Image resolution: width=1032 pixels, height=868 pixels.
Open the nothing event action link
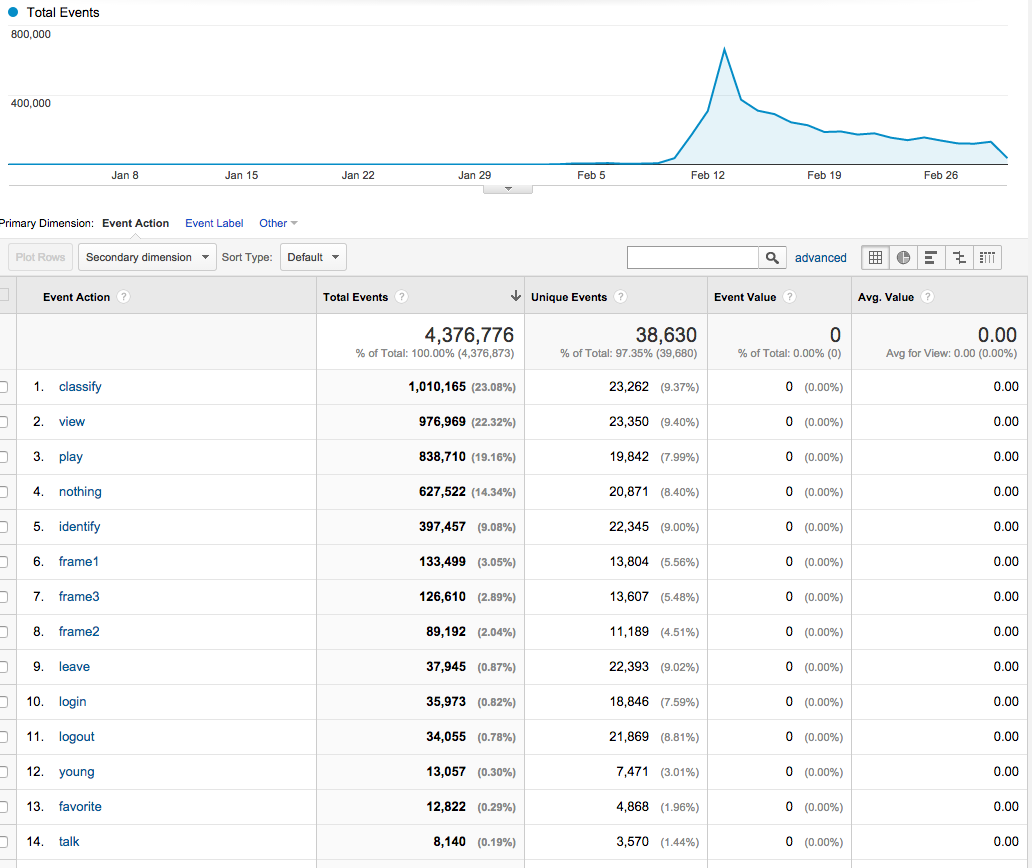[x=80, y=492]
